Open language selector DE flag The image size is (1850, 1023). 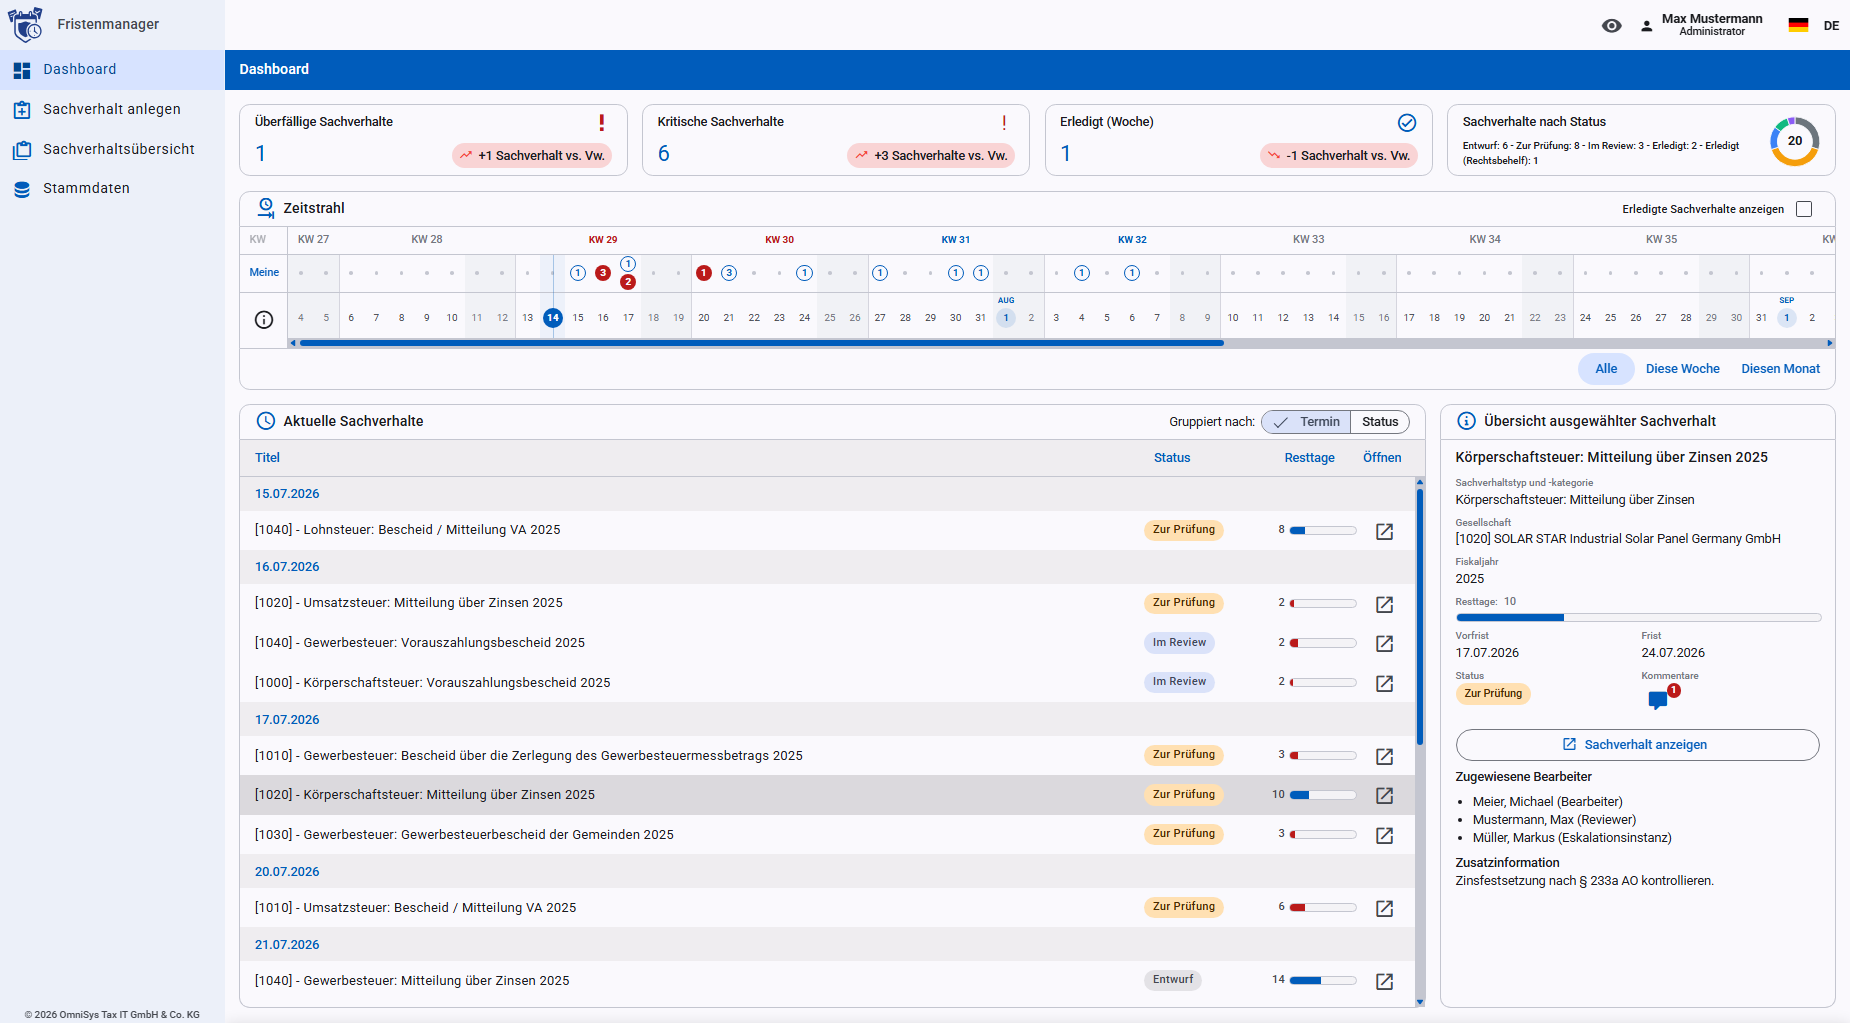pos(1798,26)
